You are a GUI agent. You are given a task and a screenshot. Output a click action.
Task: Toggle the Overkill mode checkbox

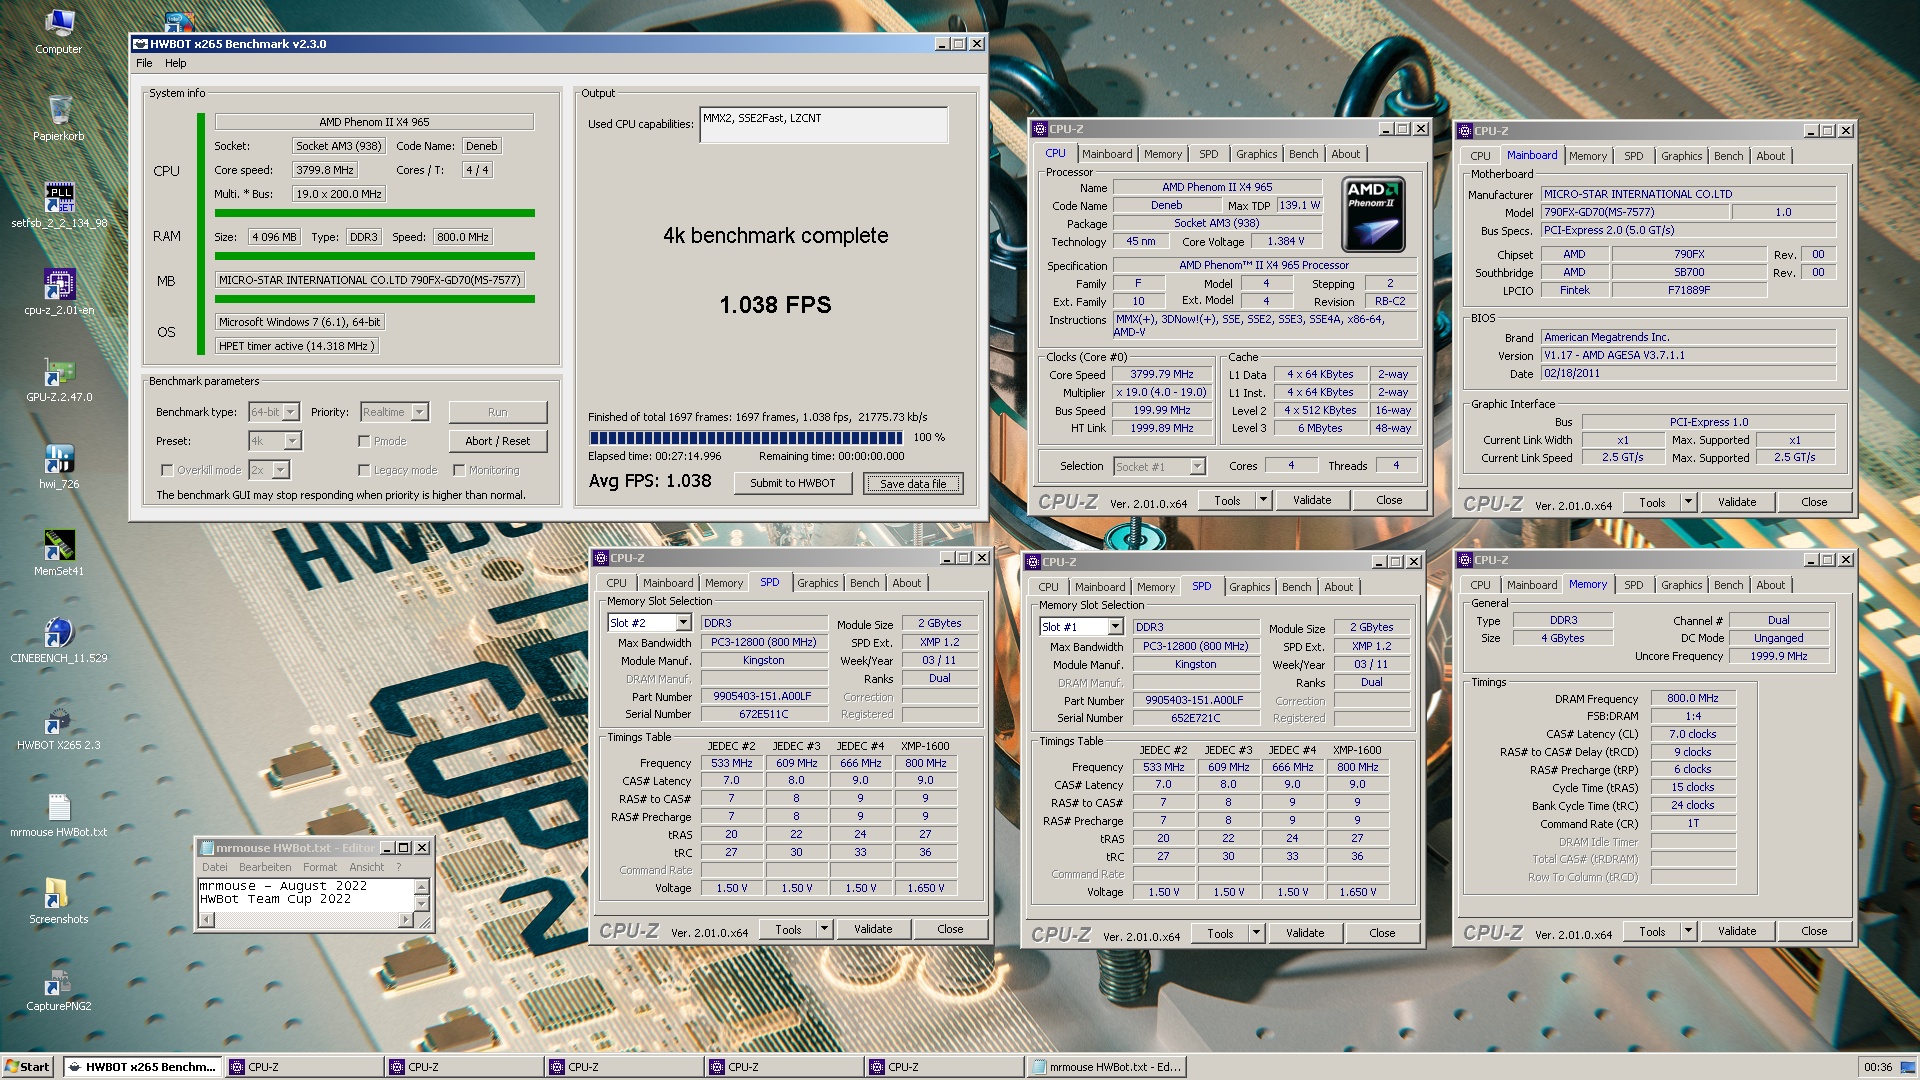pyautogui.click(x=167, y=470)
